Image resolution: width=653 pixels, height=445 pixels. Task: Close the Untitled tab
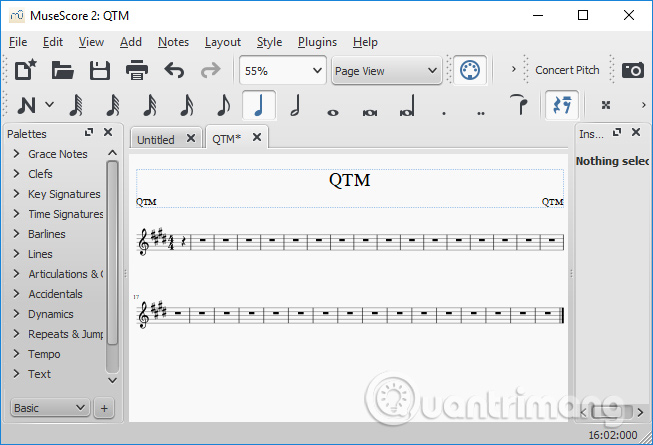point(191,138)
